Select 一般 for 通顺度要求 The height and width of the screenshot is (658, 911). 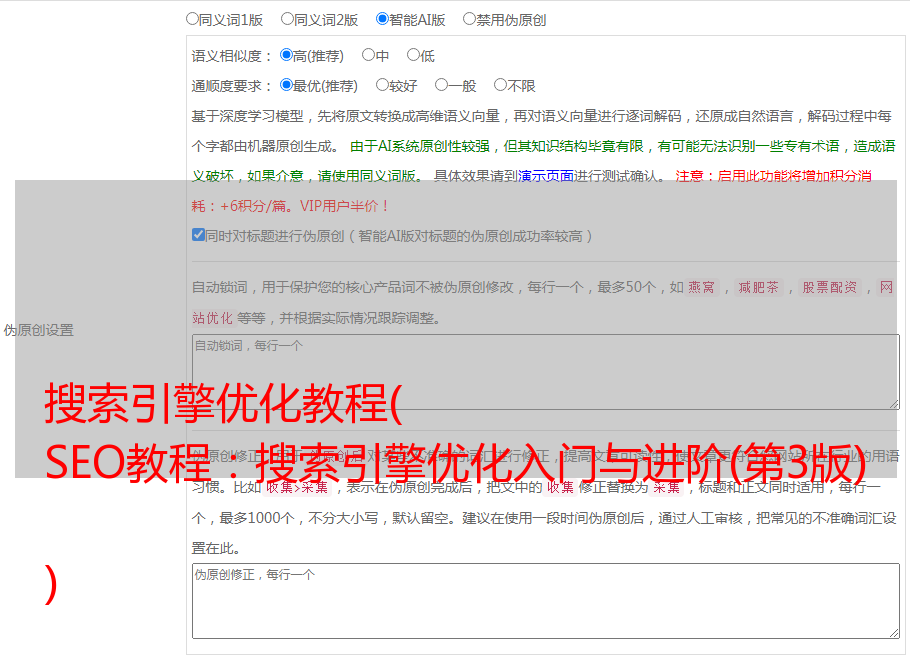pos(441,85)
